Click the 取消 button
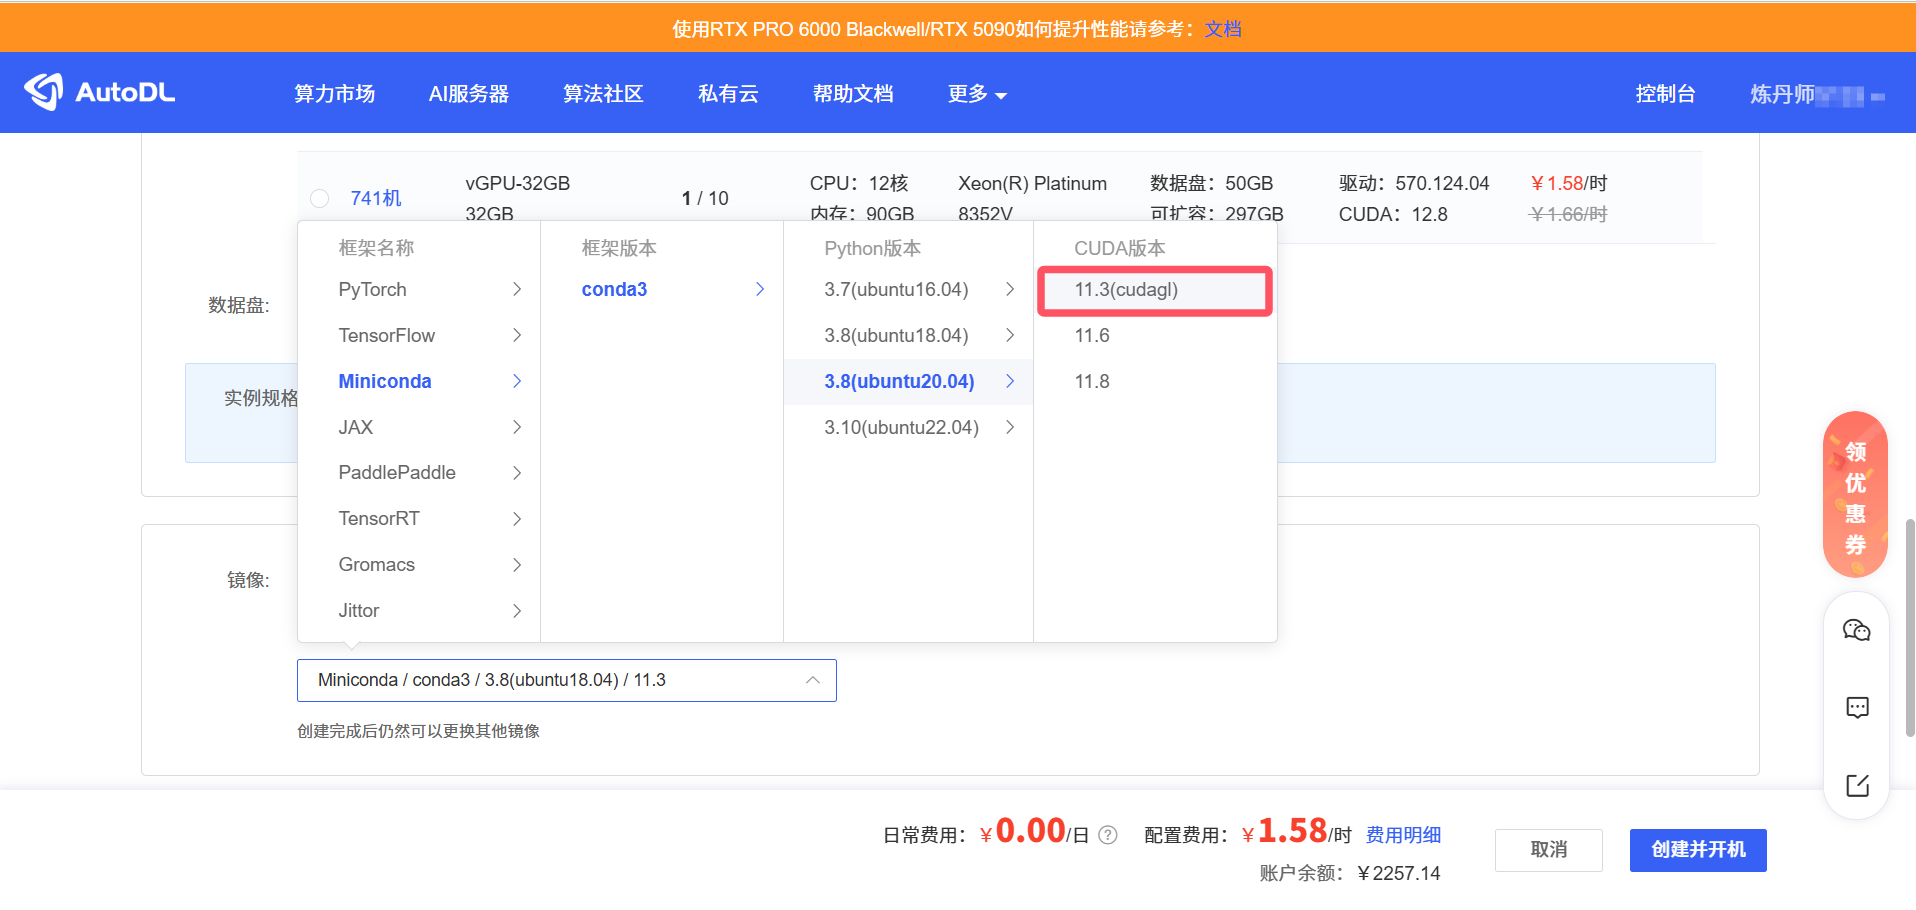1916x910 pixels. [x=1548, y=850]
